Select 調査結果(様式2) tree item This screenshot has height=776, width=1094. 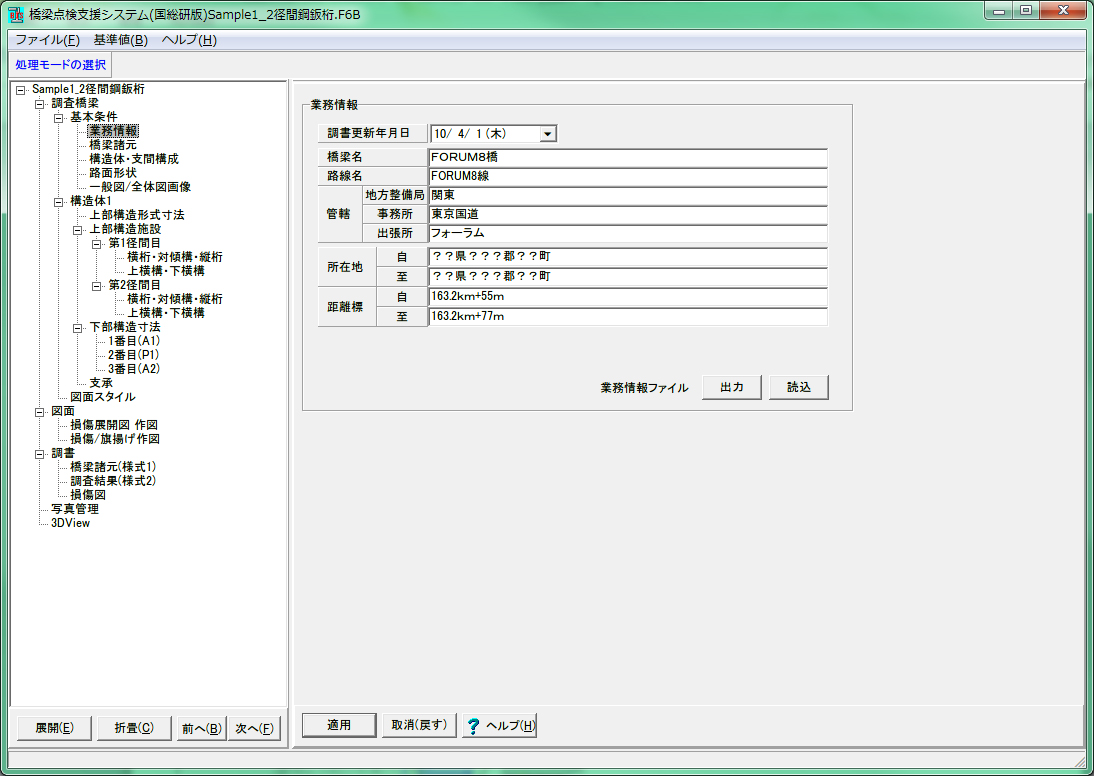point(113,481)
